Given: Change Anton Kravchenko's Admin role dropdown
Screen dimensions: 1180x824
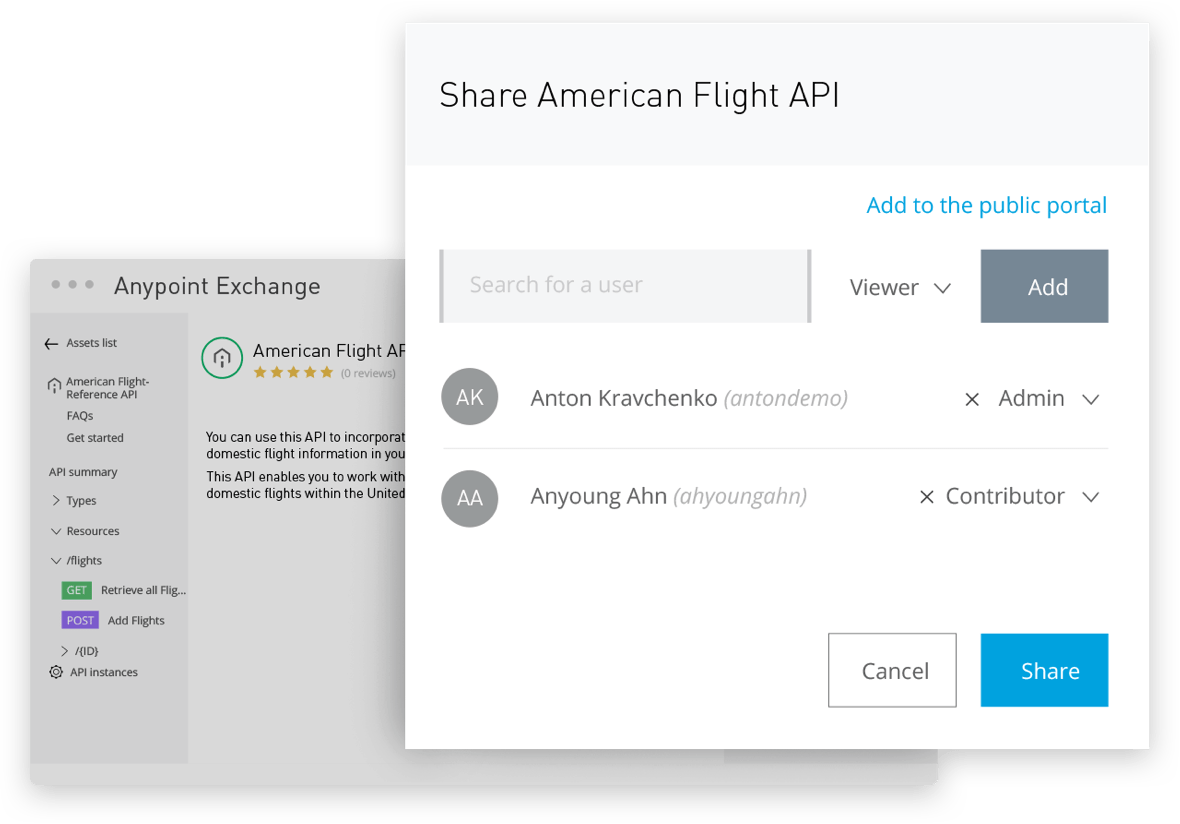Looking at the screenshot, I should [x=1049, y=398].
